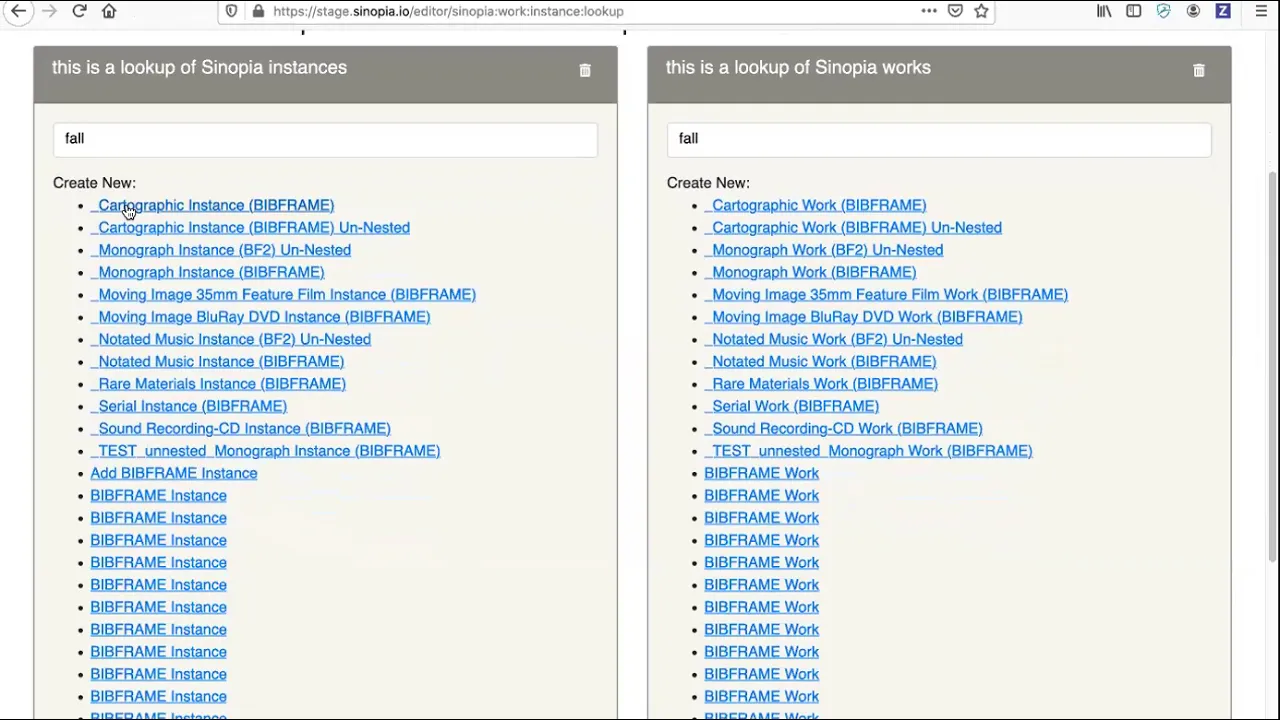
Task: Open page actions three-dot menu
Action: pyautogui.click(x=929, y=11)
